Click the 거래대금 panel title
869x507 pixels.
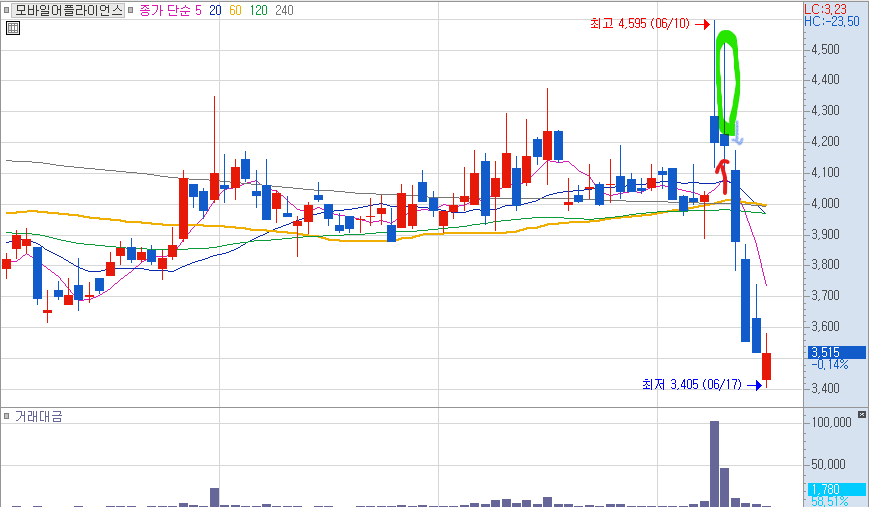(x=38, y=416)
